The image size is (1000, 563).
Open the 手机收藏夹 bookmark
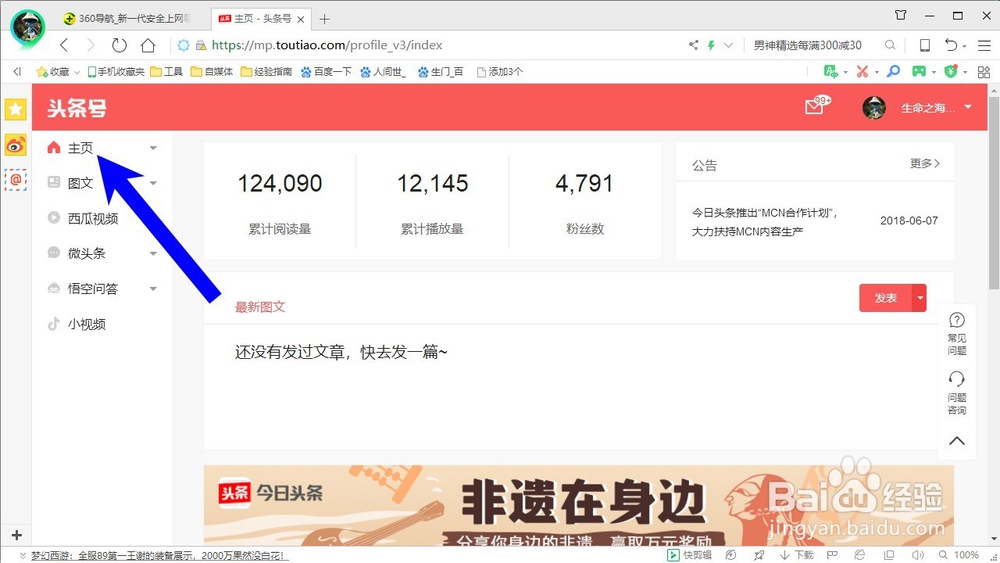116,72
